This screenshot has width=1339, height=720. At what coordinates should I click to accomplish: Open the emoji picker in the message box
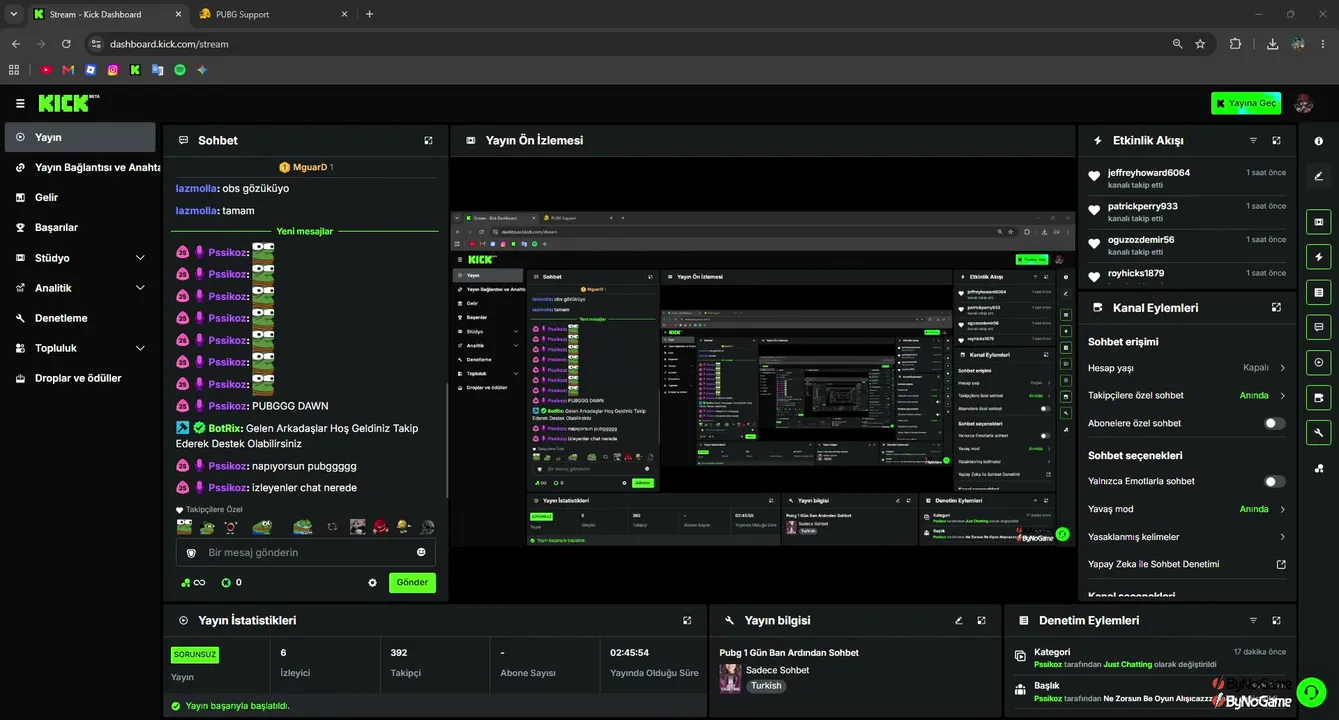click(x=421, y=552)
